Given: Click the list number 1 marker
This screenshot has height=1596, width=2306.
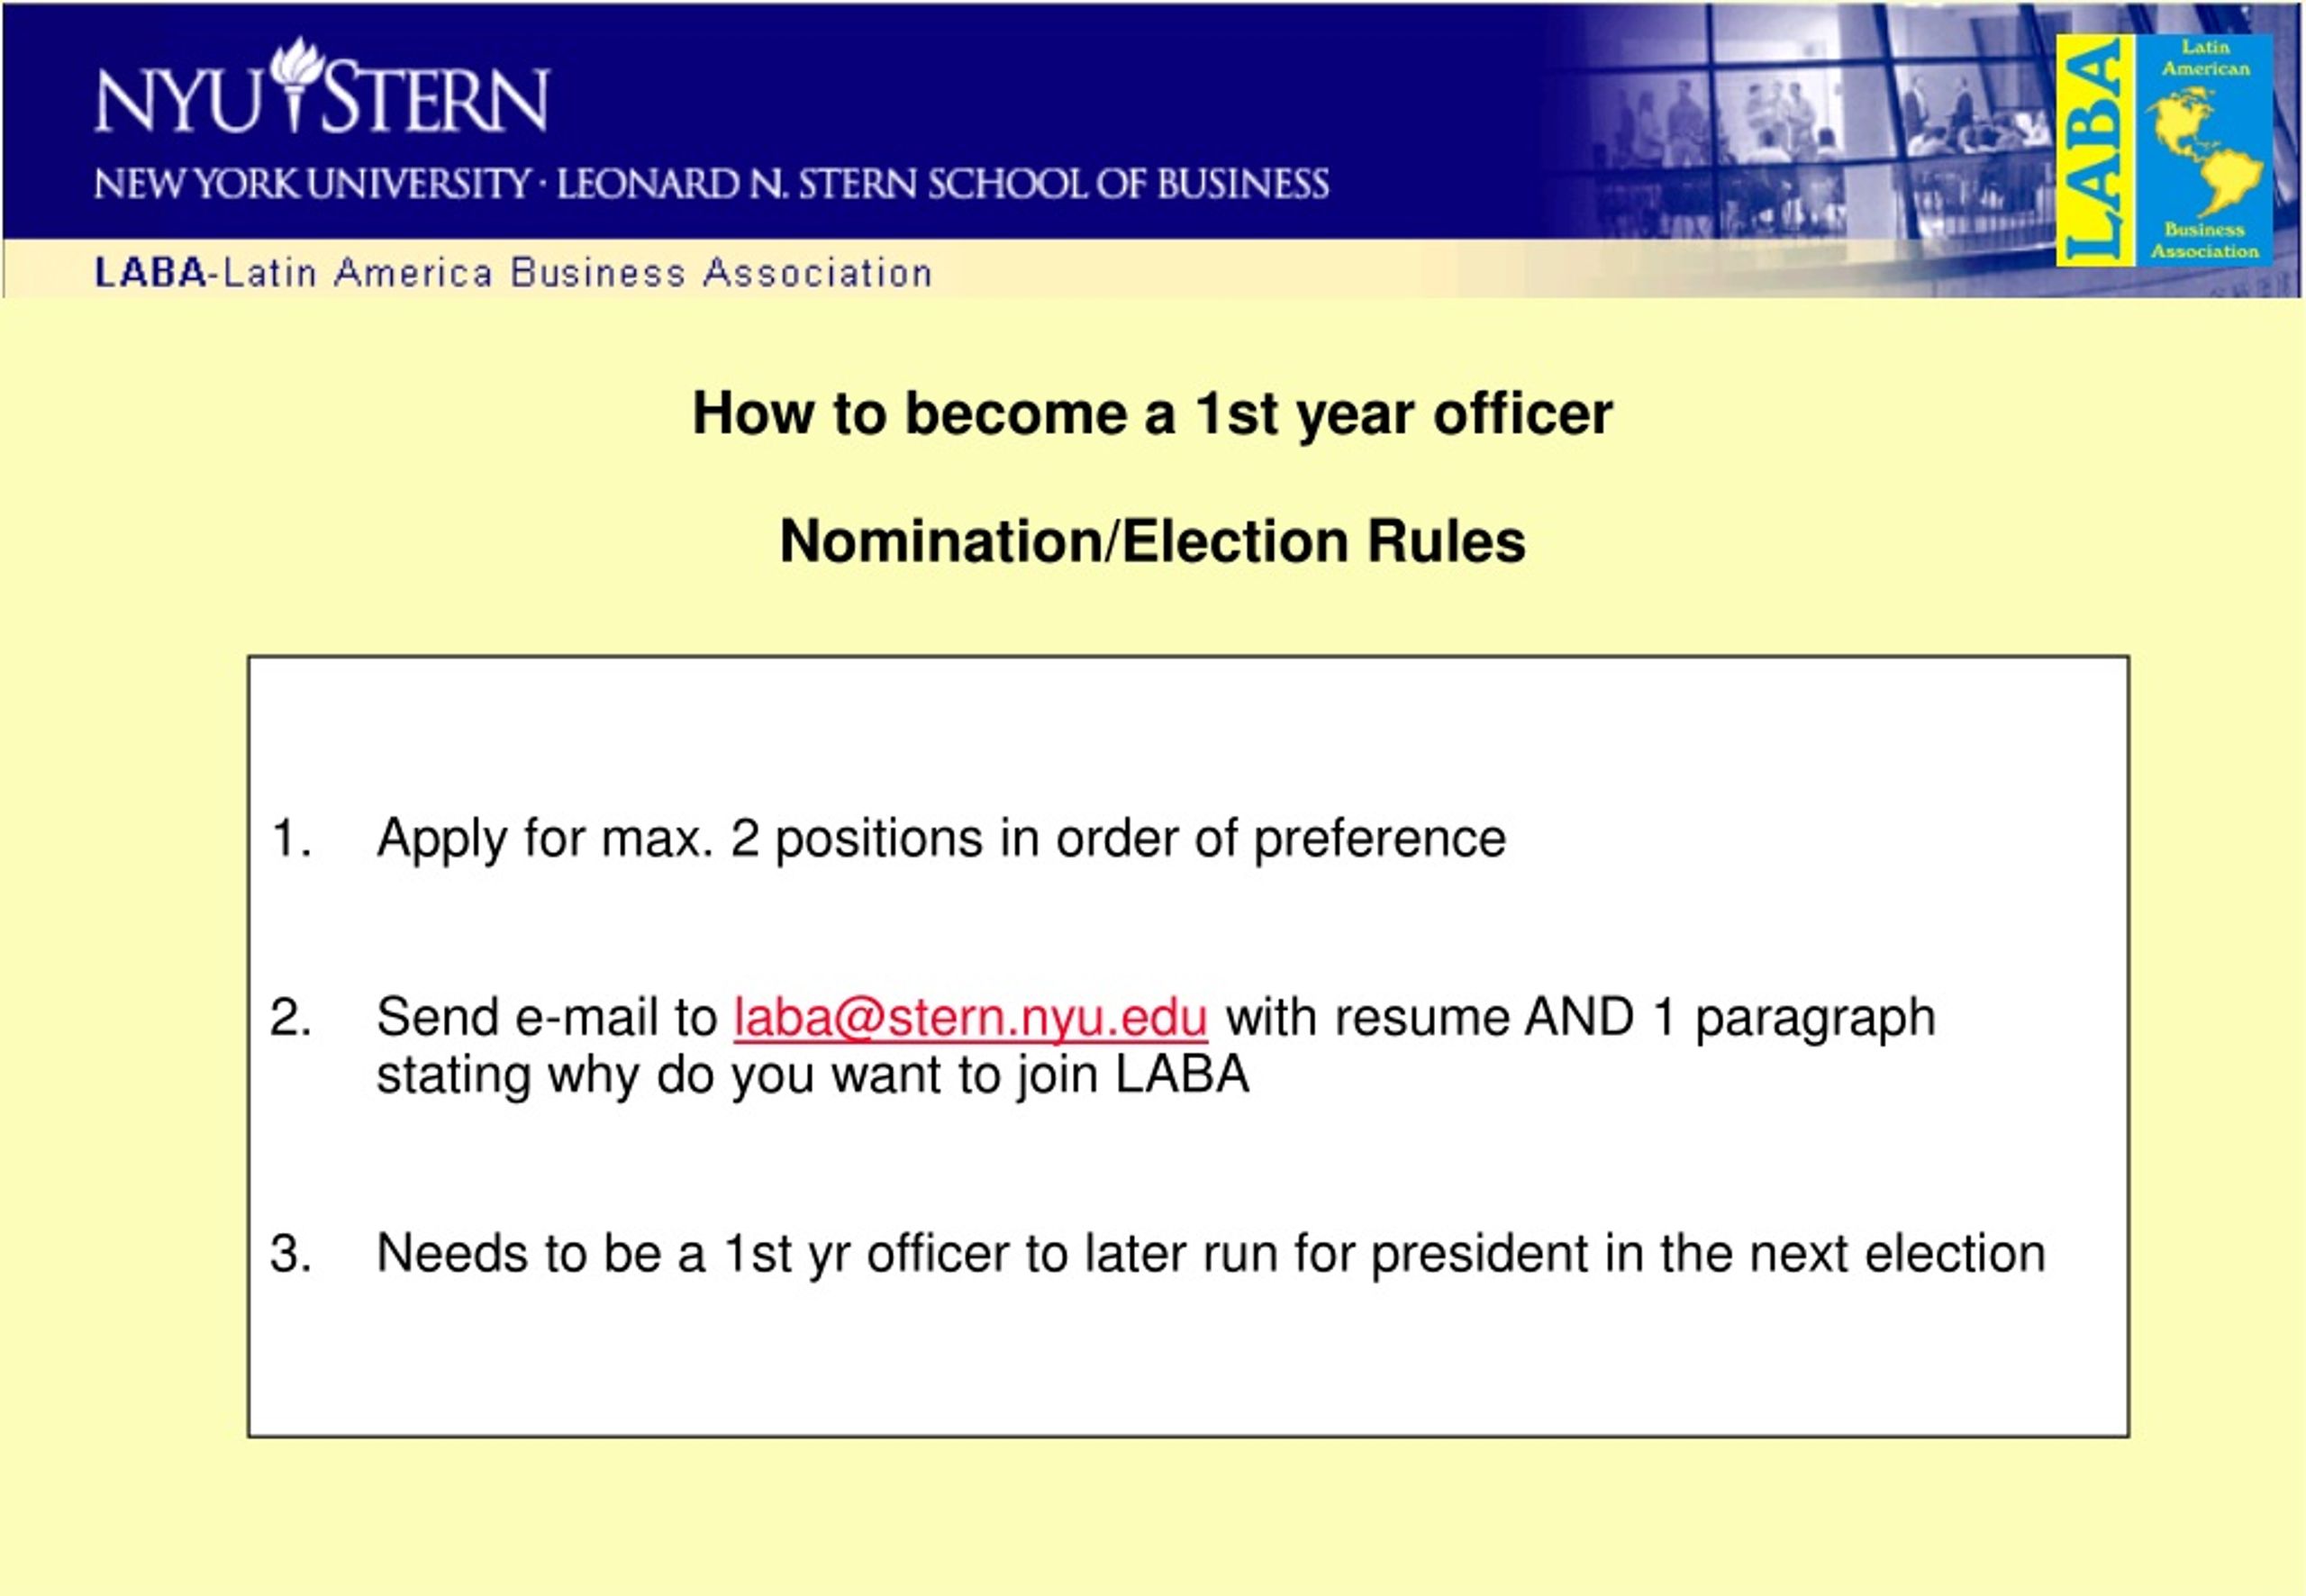Looking at the screenshot, I should (x=291, y=838).
